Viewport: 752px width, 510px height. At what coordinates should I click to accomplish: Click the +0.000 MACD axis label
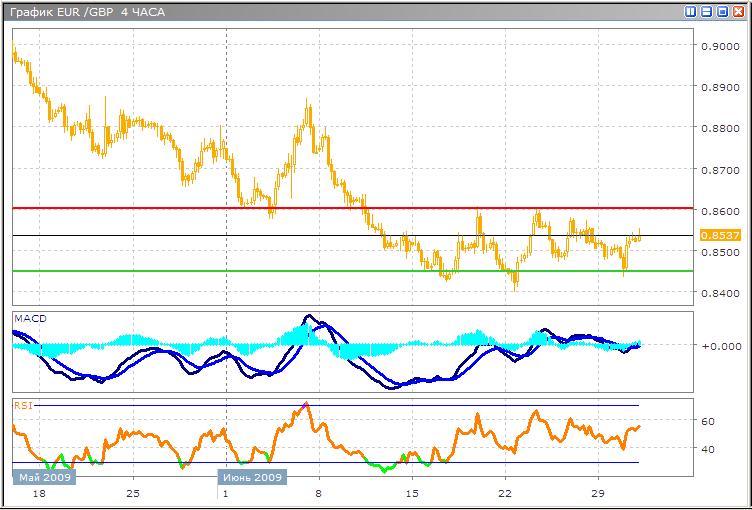point(720,346)
